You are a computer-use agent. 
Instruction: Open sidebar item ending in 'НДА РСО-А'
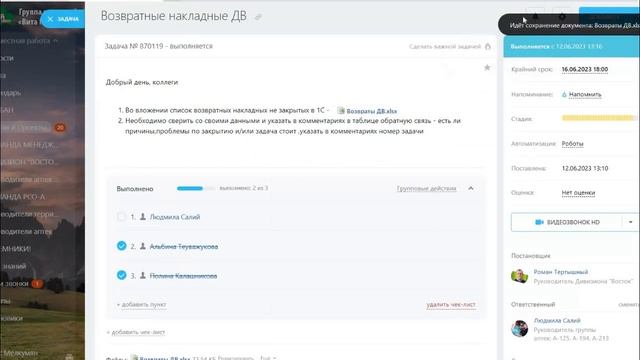23,197
